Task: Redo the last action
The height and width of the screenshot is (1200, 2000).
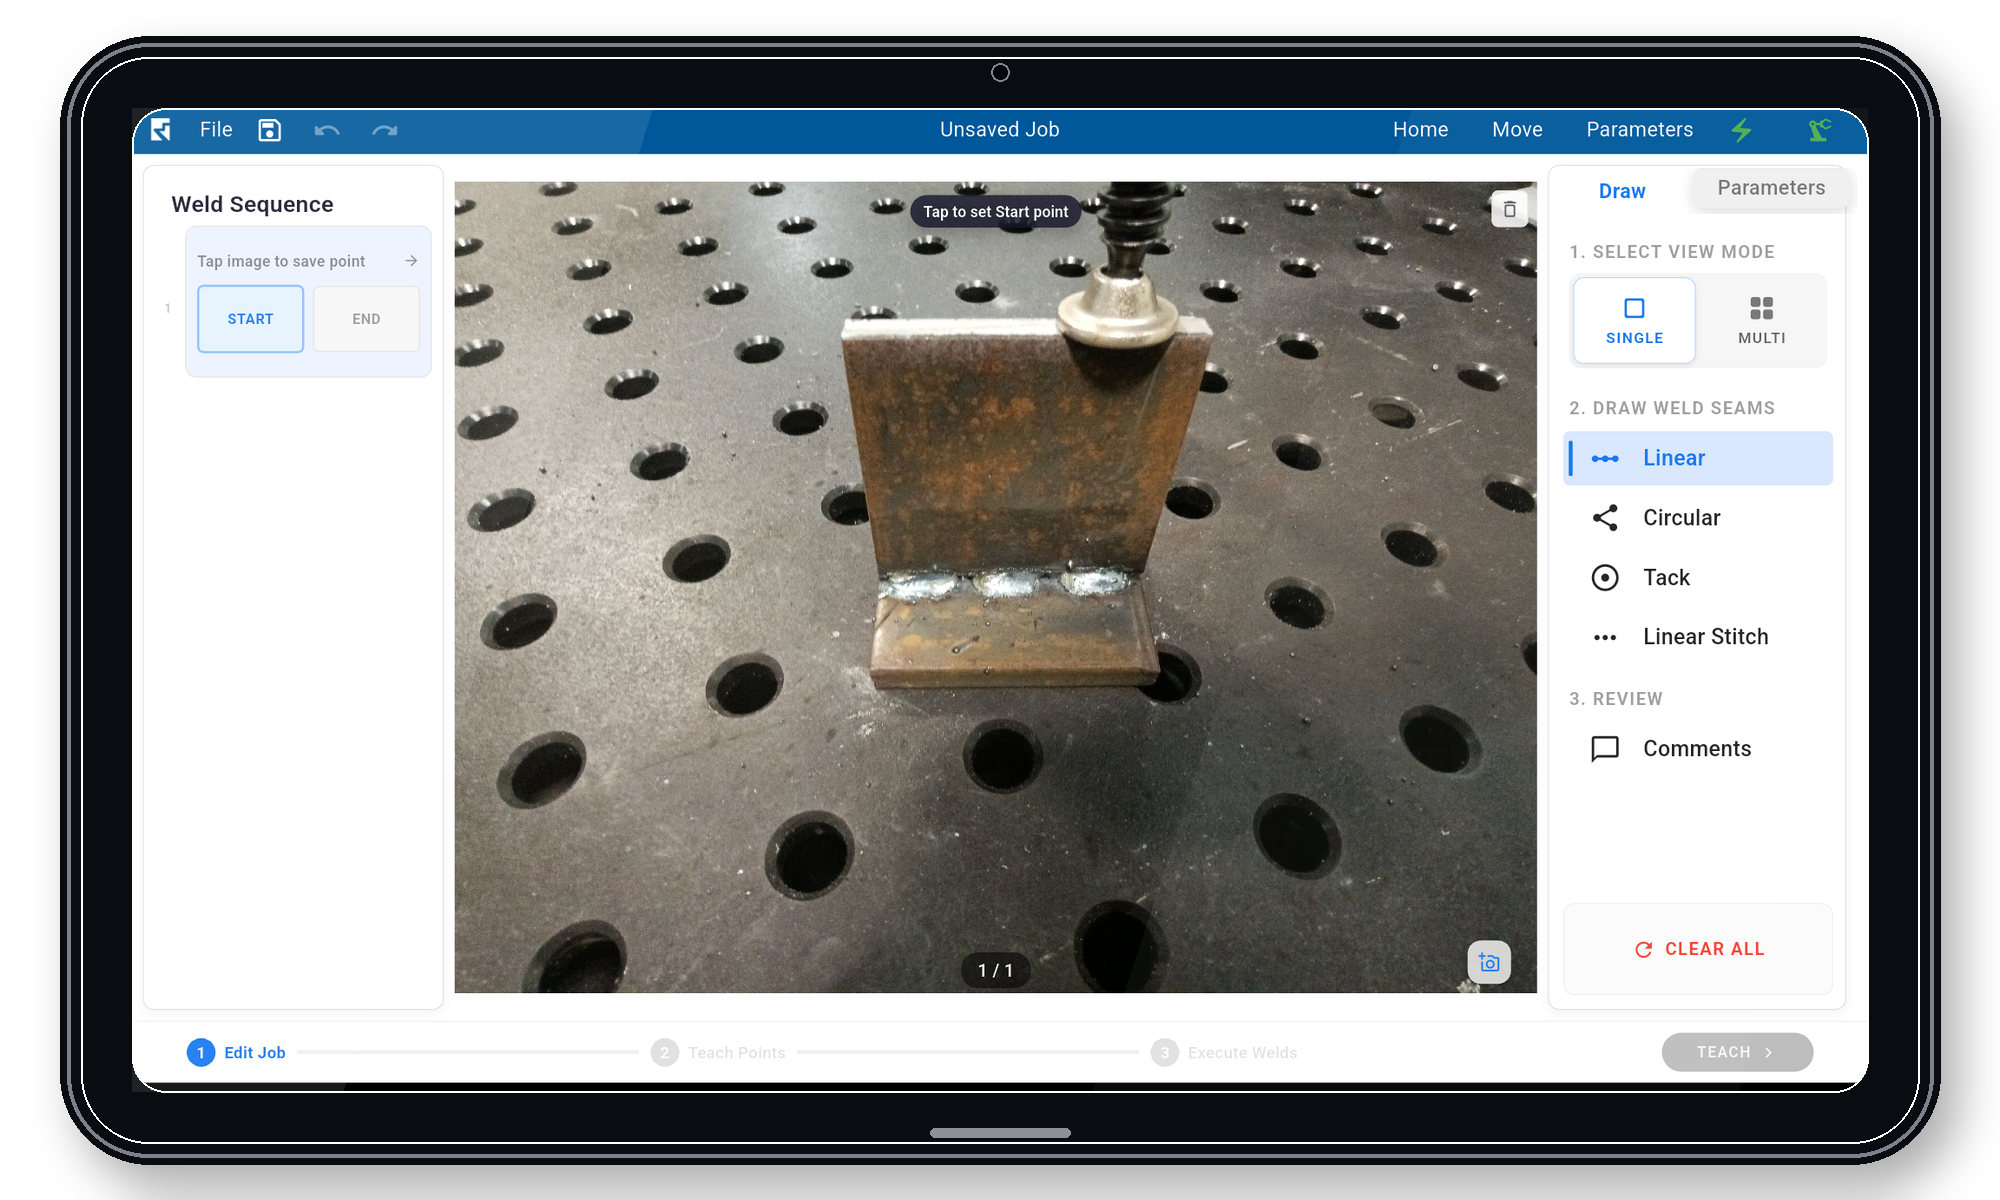Action: (385, 130)
